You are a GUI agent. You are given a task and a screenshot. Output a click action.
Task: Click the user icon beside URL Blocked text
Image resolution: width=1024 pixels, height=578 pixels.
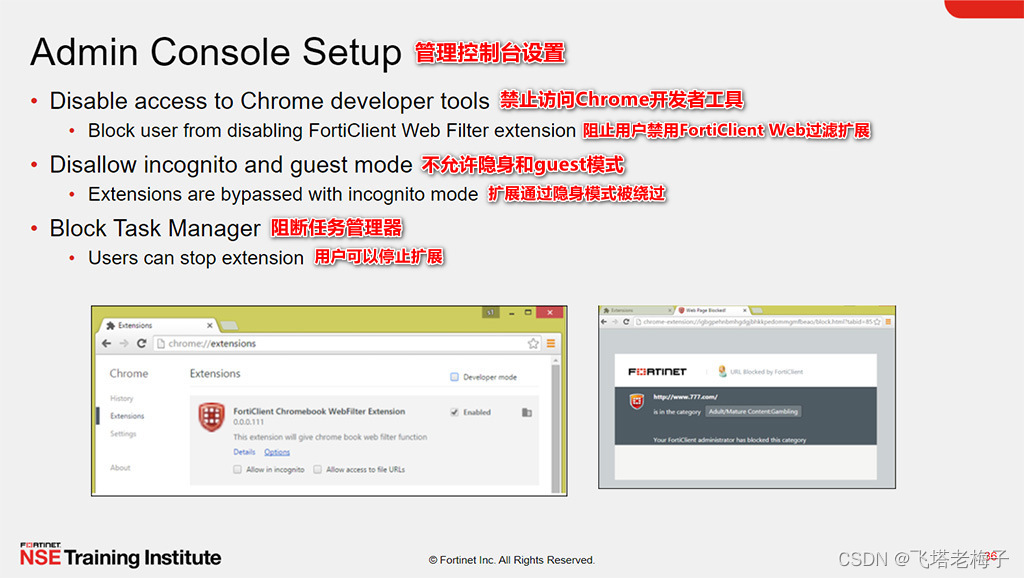click(x=722, y=371)
